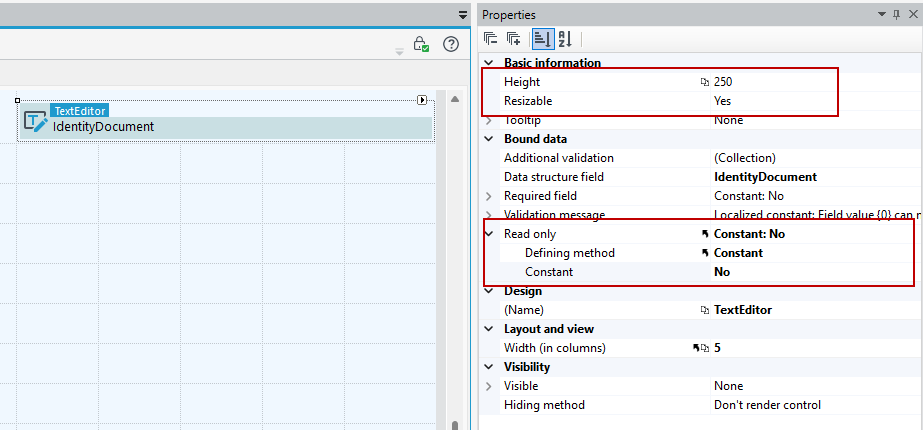Click the arrow marker beside Read only value
Image resolution: width=923 pixels, height=430 pixels.
pos(705,234)
